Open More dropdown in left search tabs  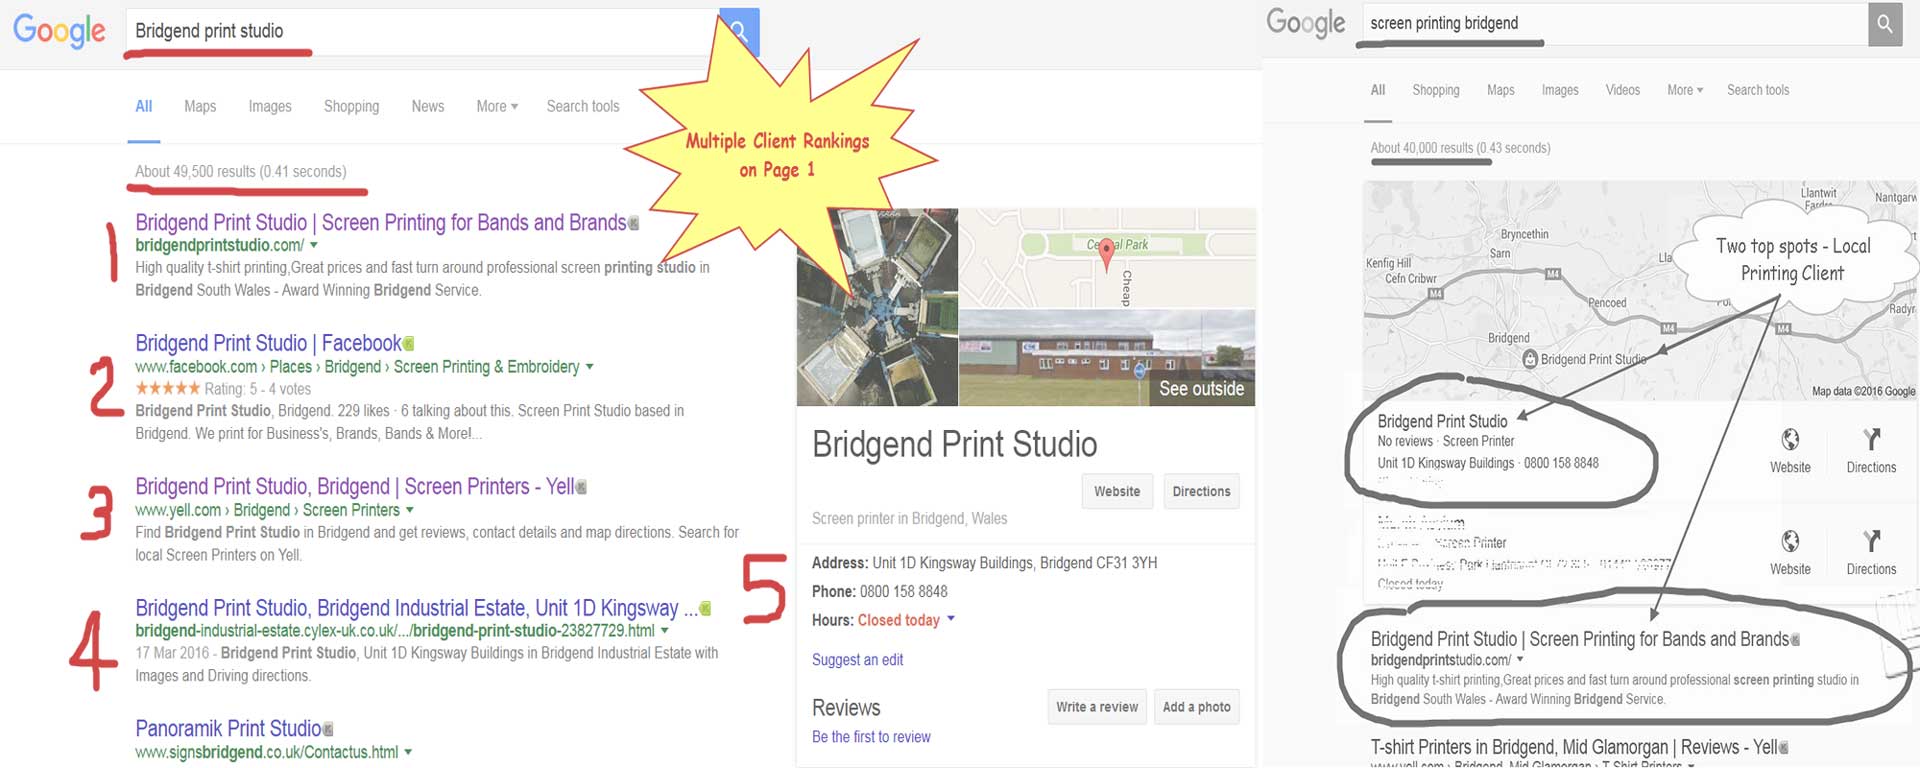pyautogui.click(x=497, y=106)
